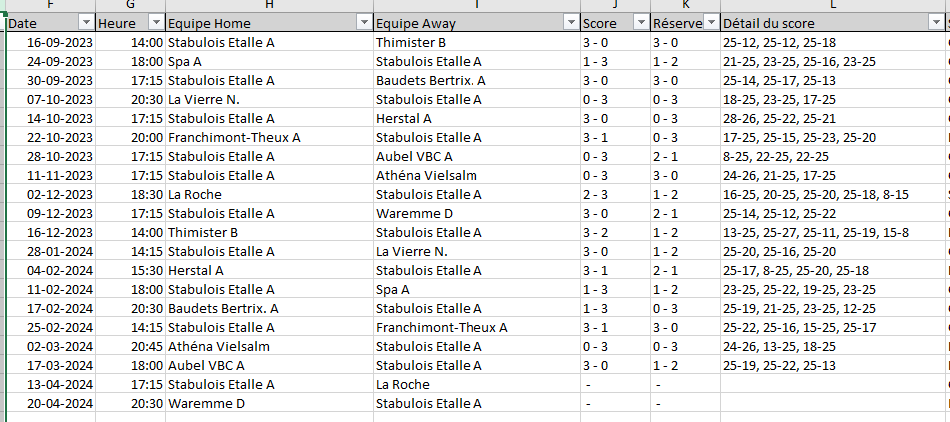Image resolution: width=950 pixels, height=422 pixels.
Task: Open the Equipe Away filter dropdown
Action: point(571,23)
